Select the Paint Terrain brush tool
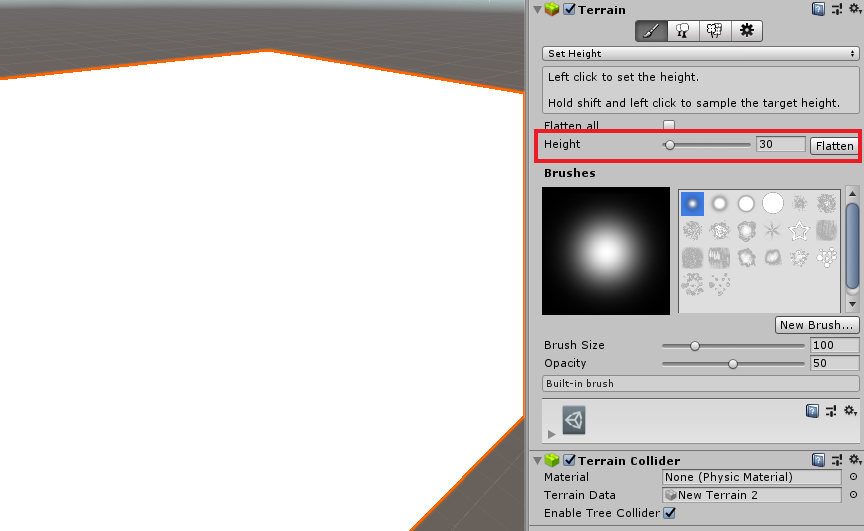This screenshot has height=531, width=864. 651,31
